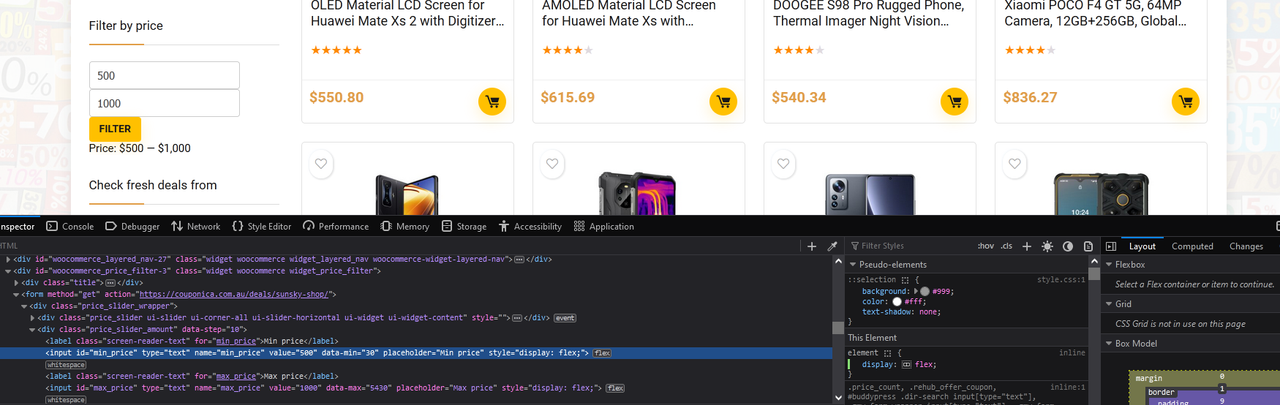The width and height of the screenshot is (1280, 405).
Task: Open the Memory tab
Action: coord(405,227)
